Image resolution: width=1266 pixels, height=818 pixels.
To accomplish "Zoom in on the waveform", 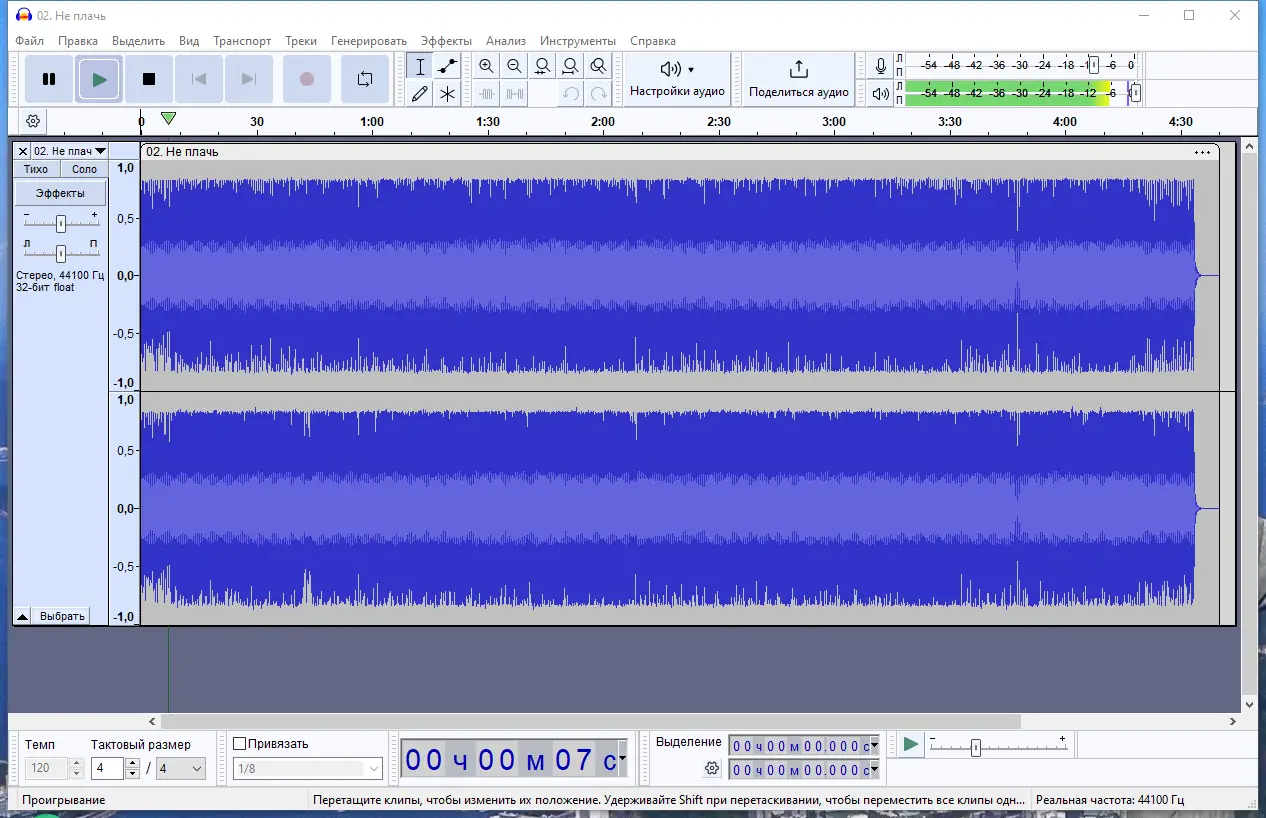I will 486,65.
